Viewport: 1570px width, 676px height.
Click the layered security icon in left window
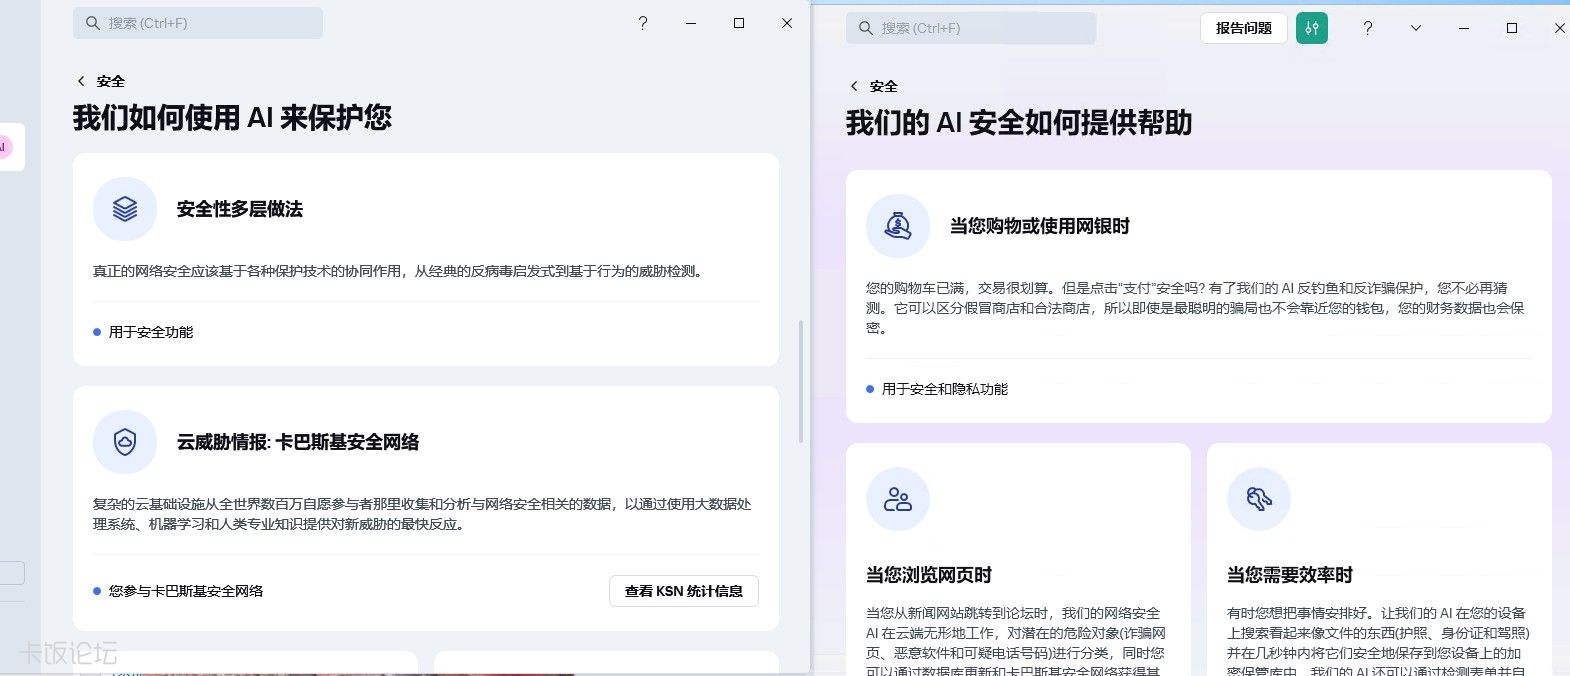[x=125, y=209]
